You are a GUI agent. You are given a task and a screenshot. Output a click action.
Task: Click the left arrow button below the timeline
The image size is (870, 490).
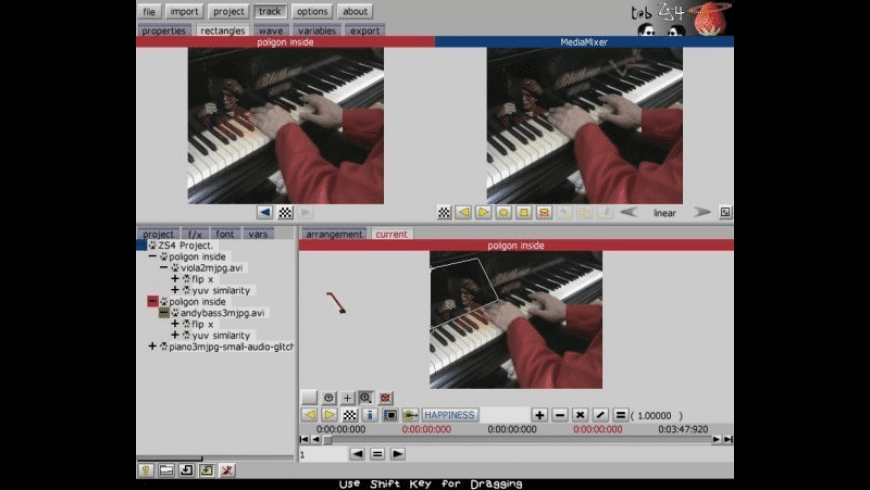click(357, 454)
